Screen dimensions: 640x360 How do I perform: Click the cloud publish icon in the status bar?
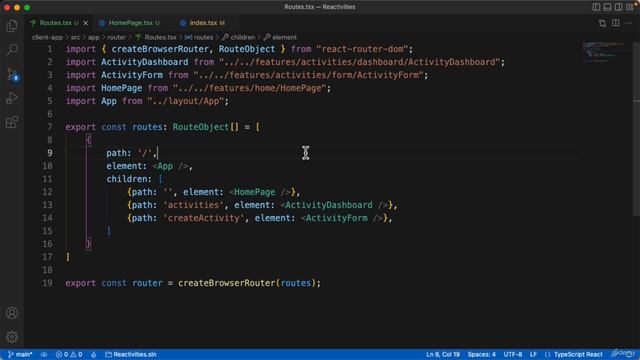(44, 354)
